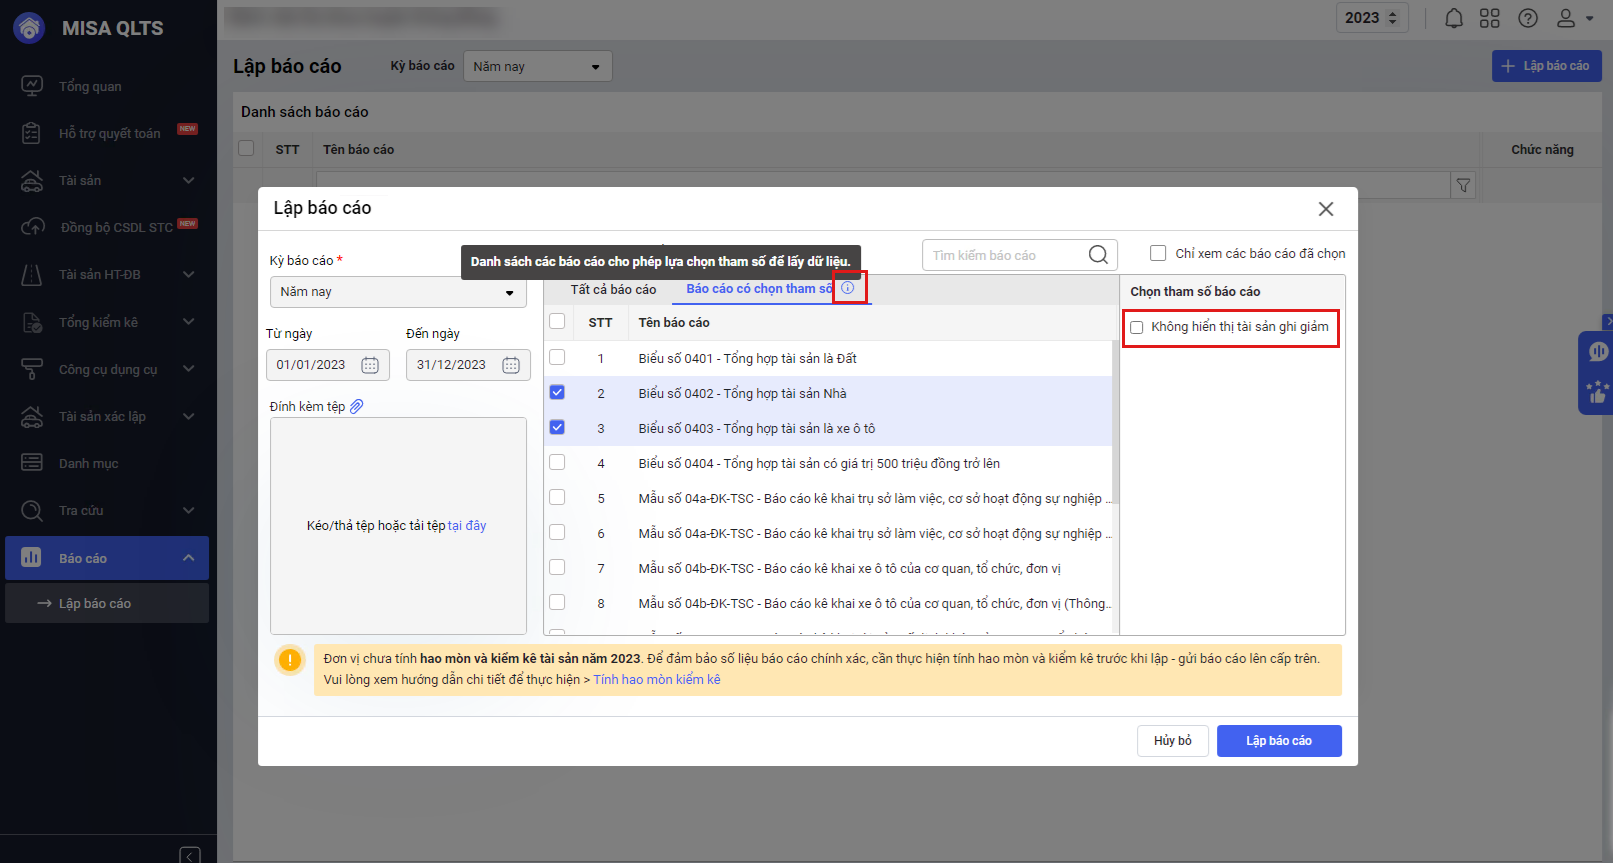Enable Chỉ xem các báo cáo đã chọn checkbox
Screen dimensions: 1613x863
click(1158, 253)
